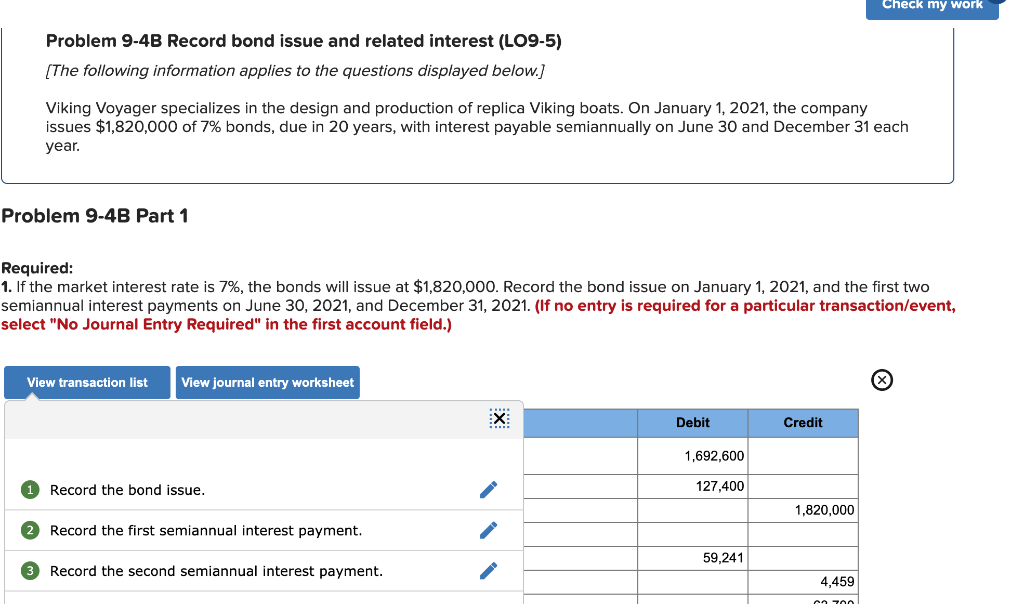Edit the second semiannual interest payment entry
This screenshot has width=1024, height=604.
pyautogui.click(x=488, y=570)
